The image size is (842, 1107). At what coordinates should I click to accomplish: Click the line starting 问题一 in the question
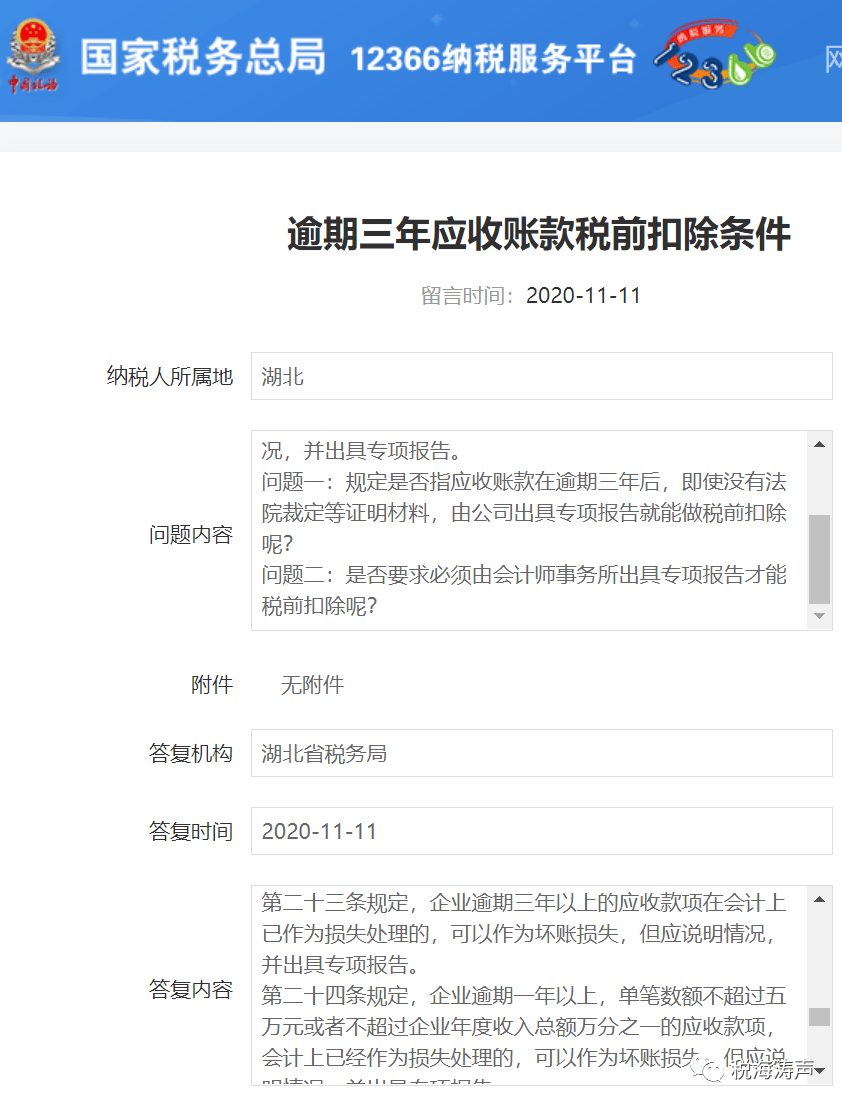point(524,481)
